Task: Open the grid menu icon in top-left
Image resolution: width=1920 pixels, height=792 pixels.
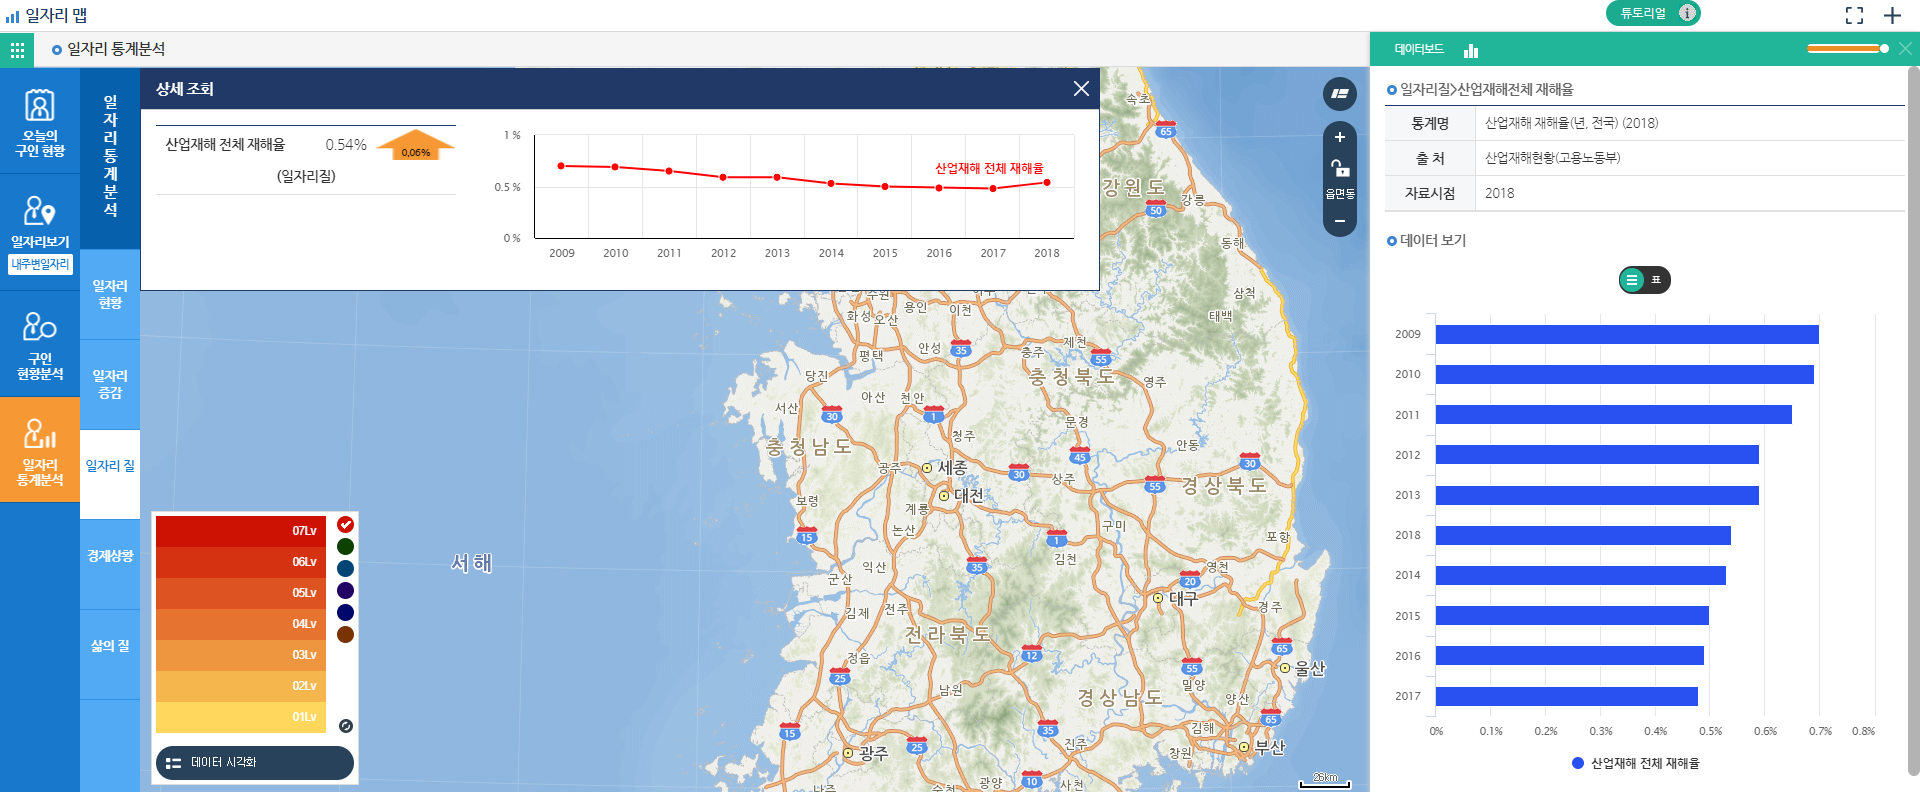Action: point(17,49)
